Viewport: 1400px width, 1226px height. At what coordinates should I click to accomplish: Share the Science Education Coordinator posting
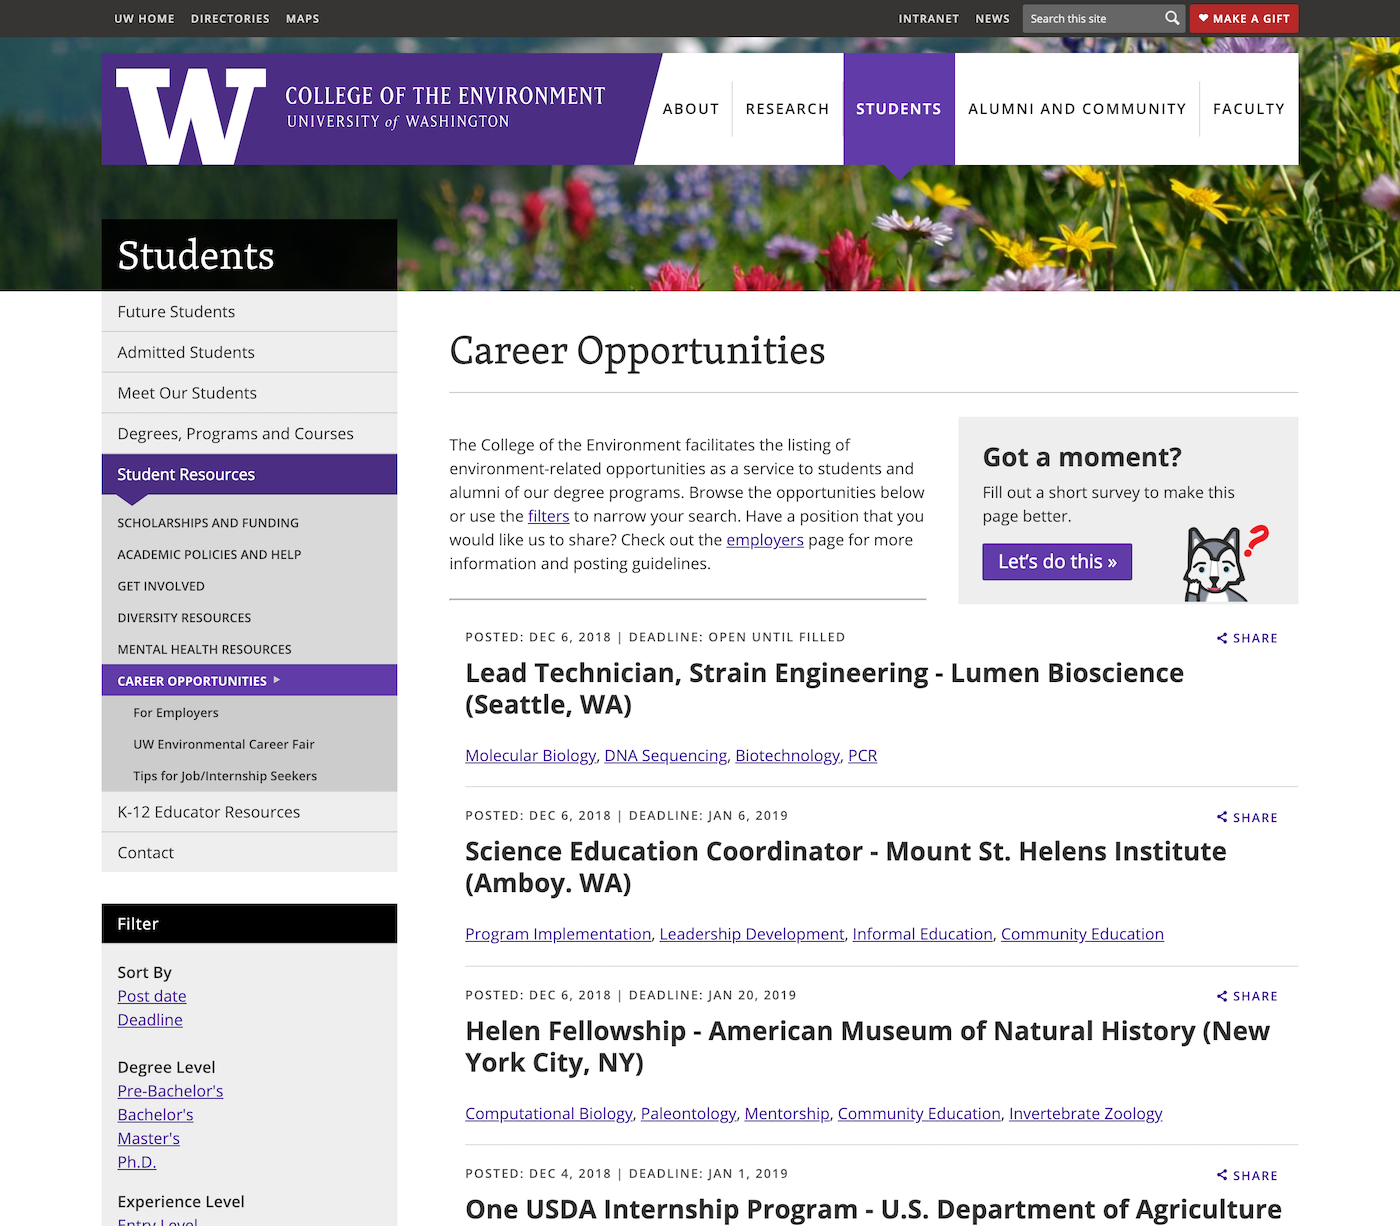tap(1247, 817)
